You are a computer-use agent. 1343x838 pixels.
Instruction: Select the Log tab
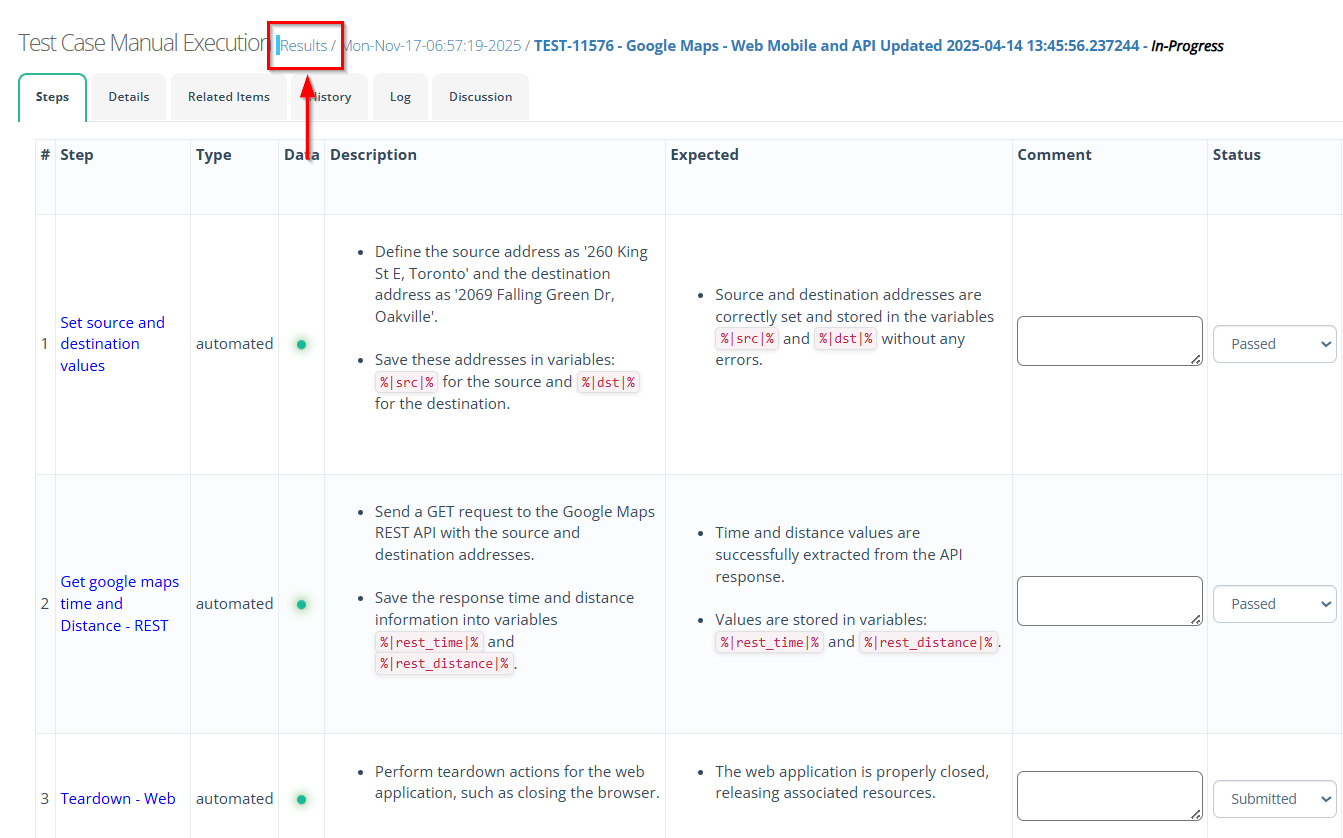pyautogui.click(x=400, y=97)
